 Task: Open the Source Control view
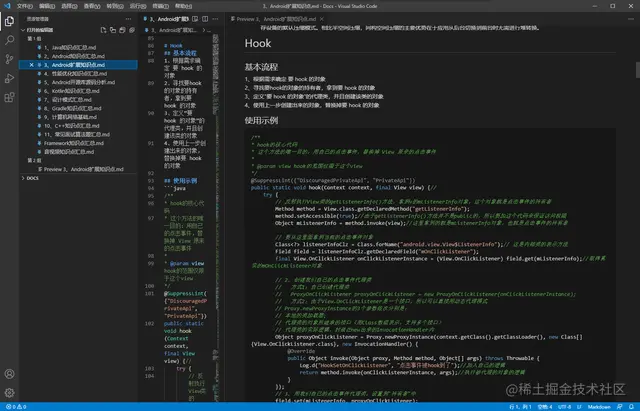tap(9, 59)
